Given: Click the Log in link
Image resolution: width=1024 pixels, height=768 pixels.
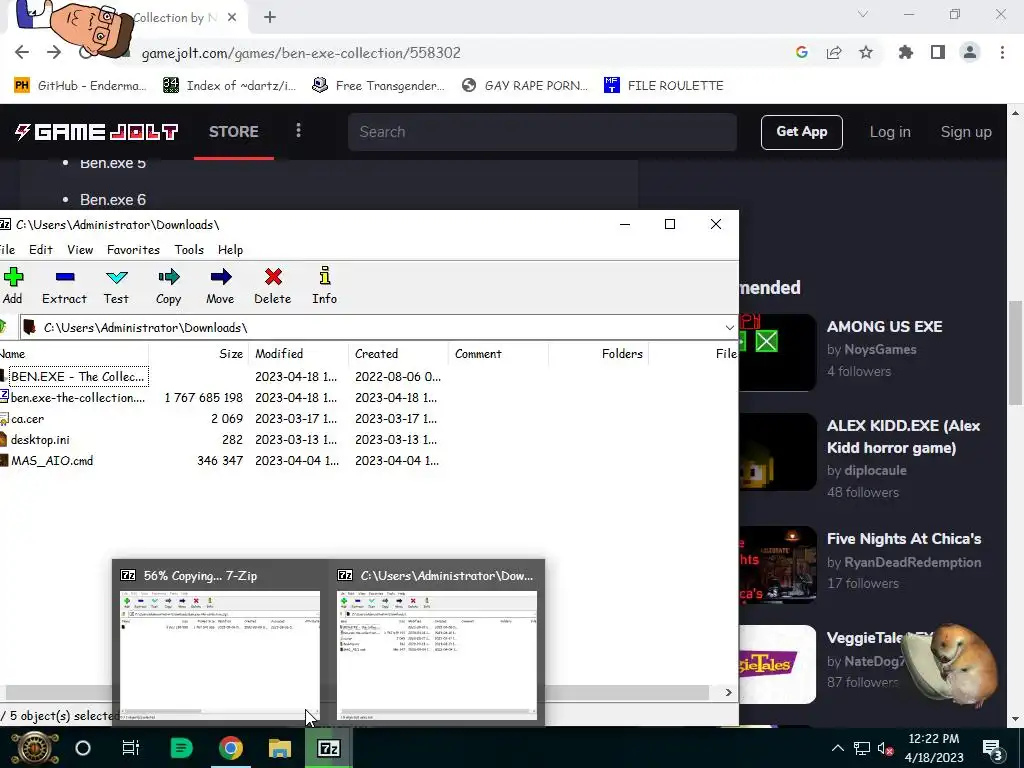Looking at the screenshot, I should click(889, 132).
